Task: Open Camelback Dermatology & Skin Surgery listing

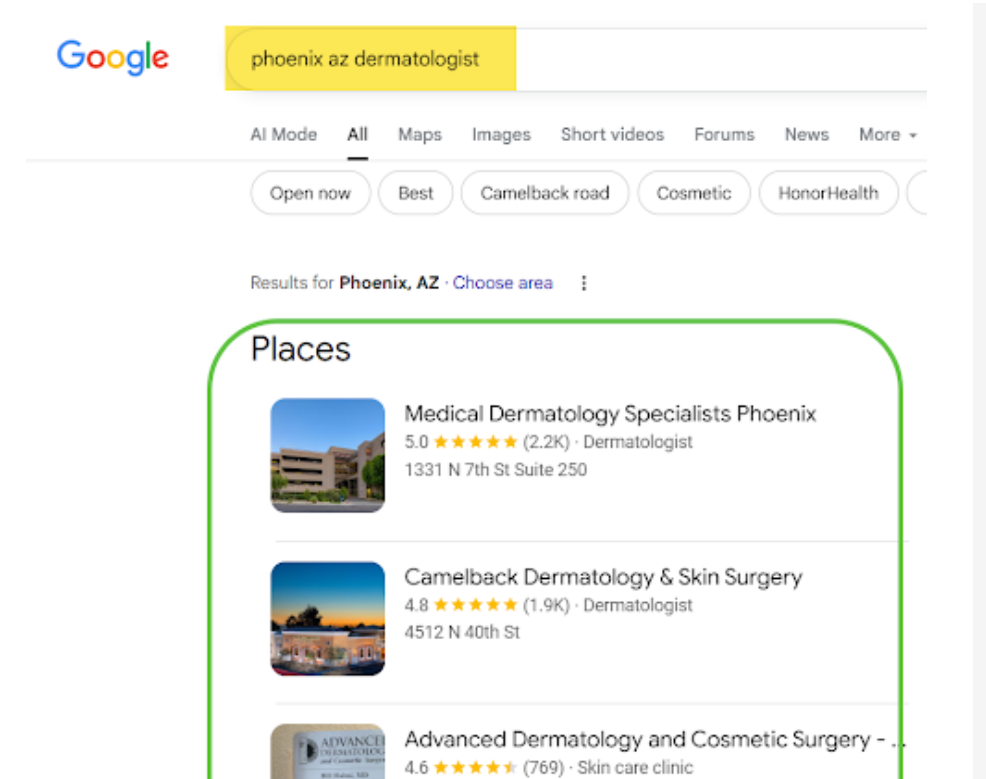Action: [x=603, y=577]
